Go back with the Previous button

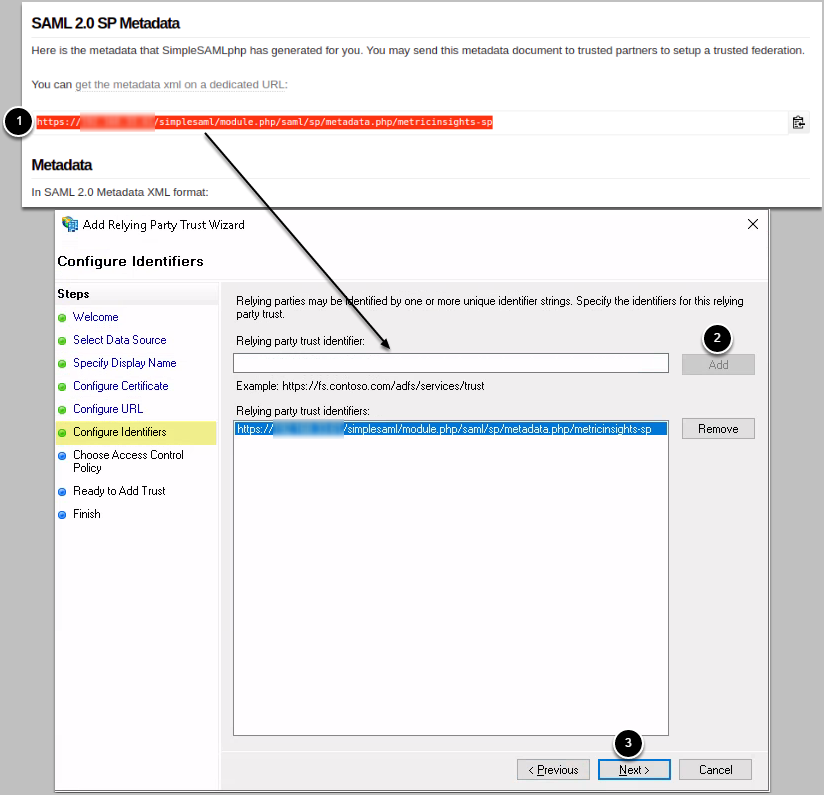553,770
